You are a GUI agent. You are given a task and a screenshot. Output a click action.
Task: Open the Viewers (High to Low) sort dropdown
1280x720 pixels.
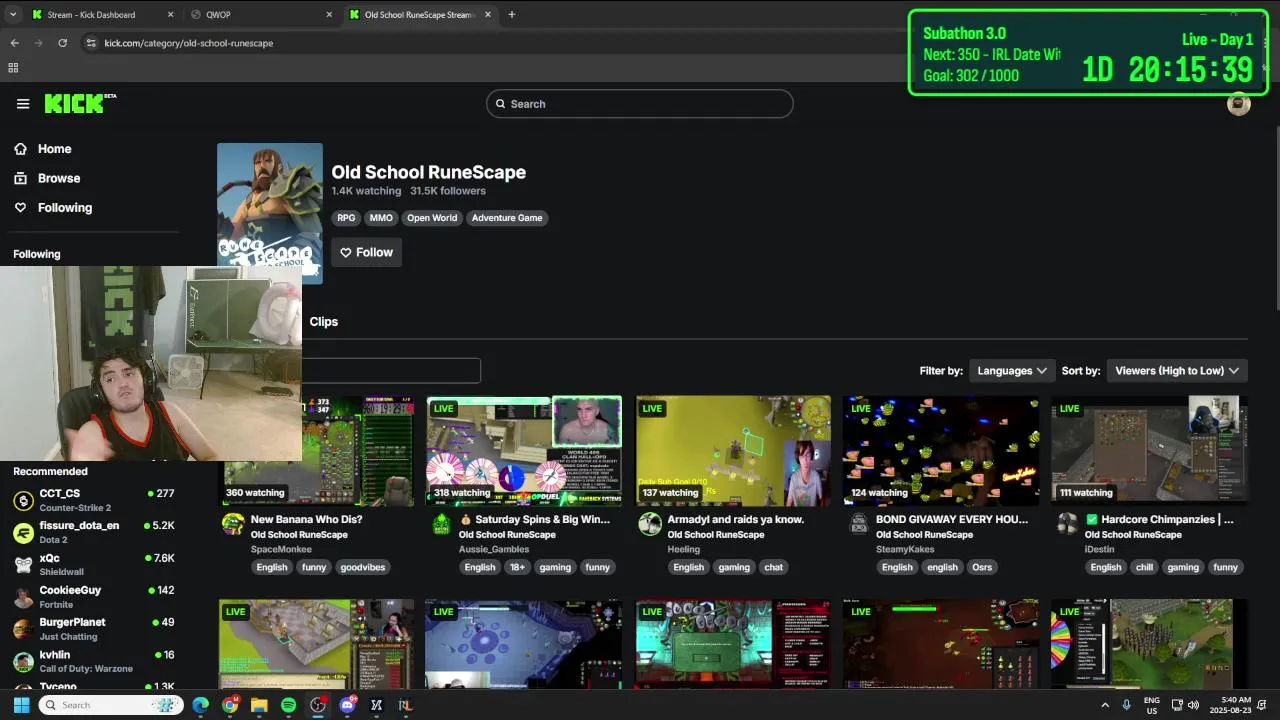pyautogui.click(x=1177, y=371)
